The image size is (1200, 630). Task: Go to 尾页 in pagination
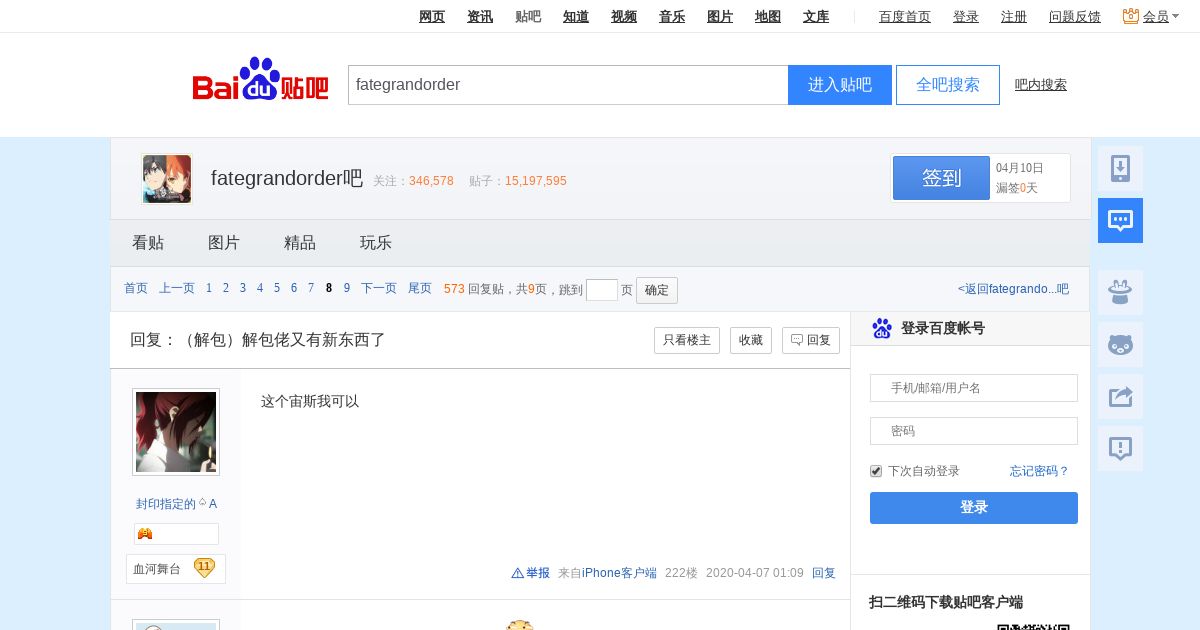(420, 288)
